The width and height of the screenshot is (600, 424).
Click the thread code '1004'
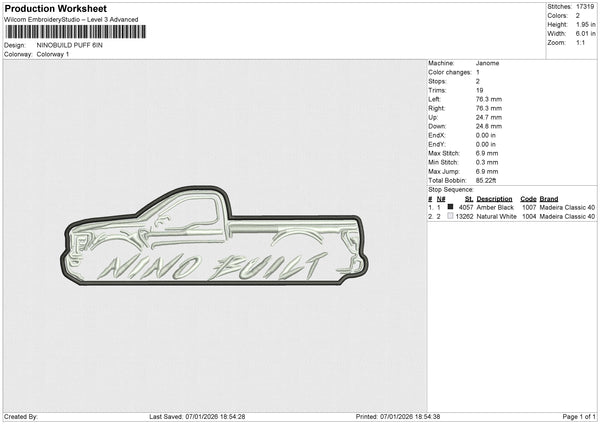click(x=529, y=217)
